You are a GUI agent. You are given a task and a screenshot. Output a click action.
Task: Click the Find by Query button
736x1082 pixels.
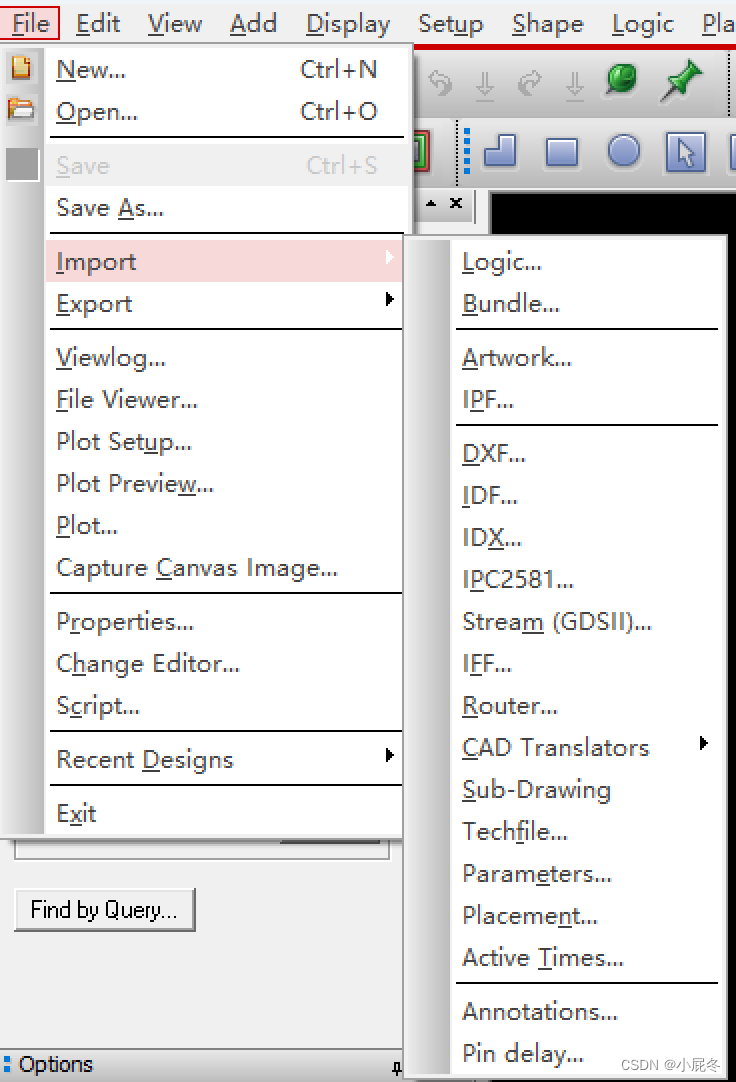(x=104, y=909)
